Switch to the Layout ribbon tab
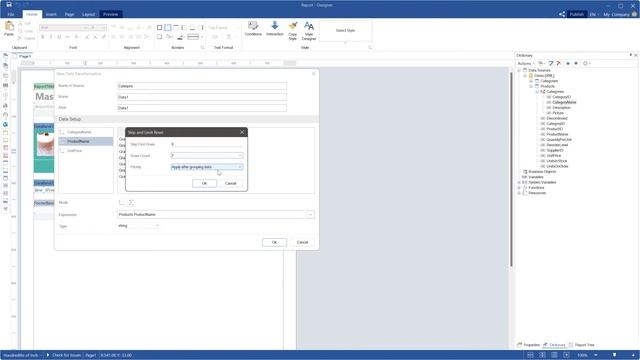 click(88, 14)
